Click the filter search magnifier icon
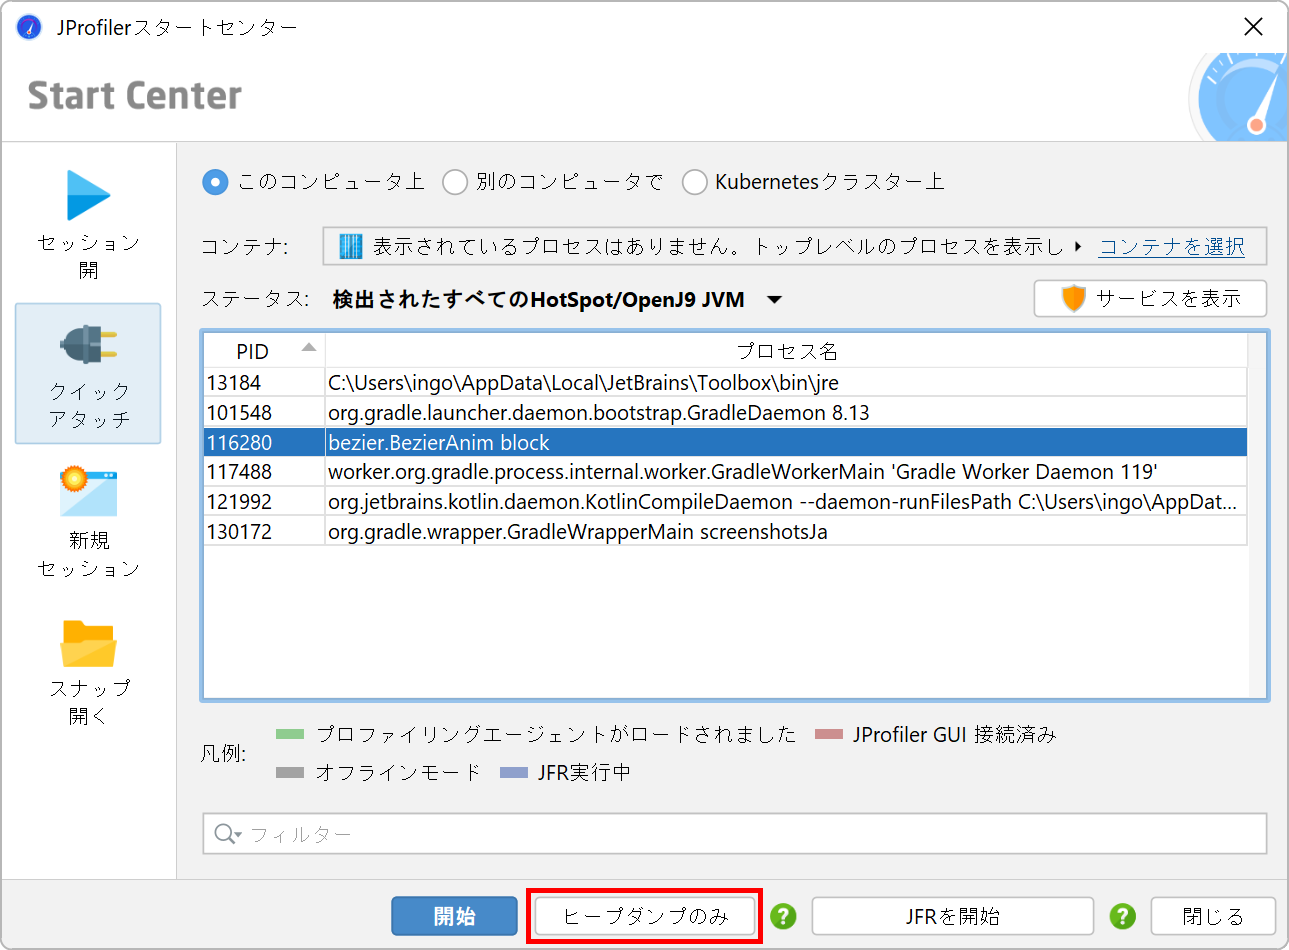 coord(227,834)
